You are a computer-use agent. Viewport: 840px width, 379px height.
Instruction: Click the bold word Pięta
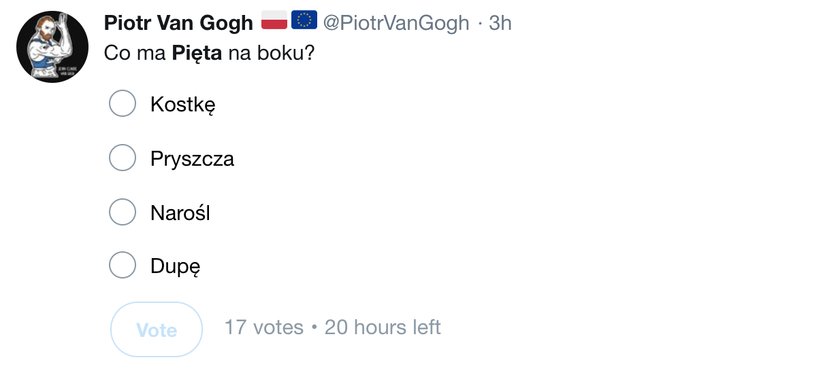197,54
